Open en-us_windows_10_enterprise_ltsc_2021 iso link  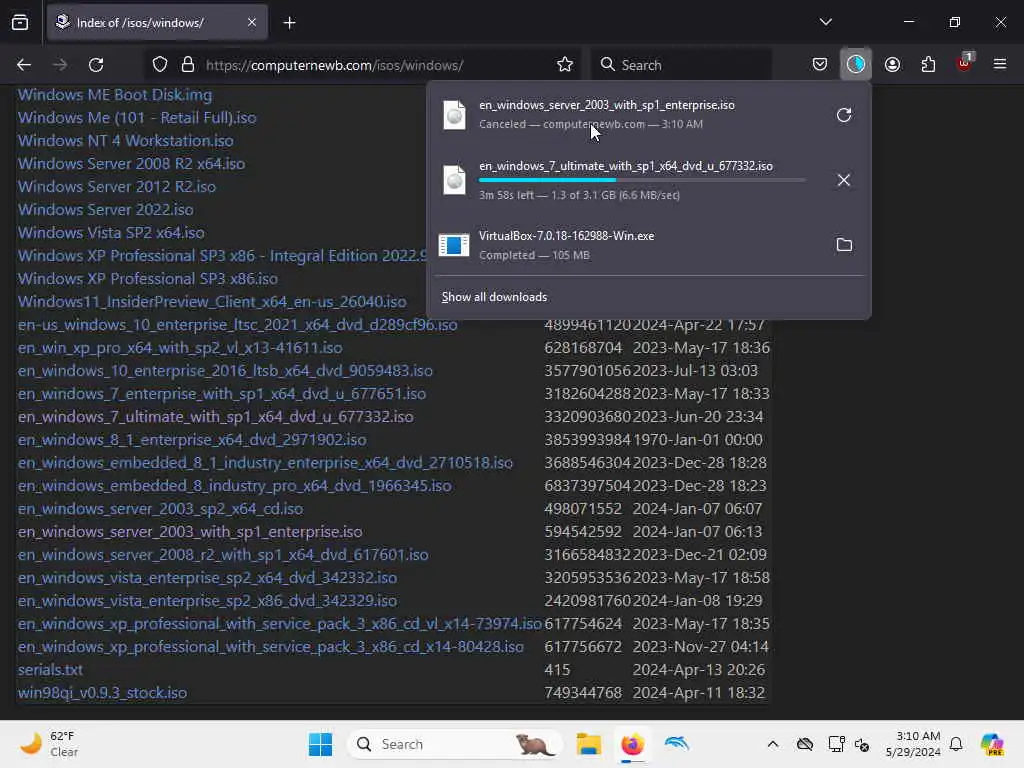pyautogui.click(x=238, y=325)
